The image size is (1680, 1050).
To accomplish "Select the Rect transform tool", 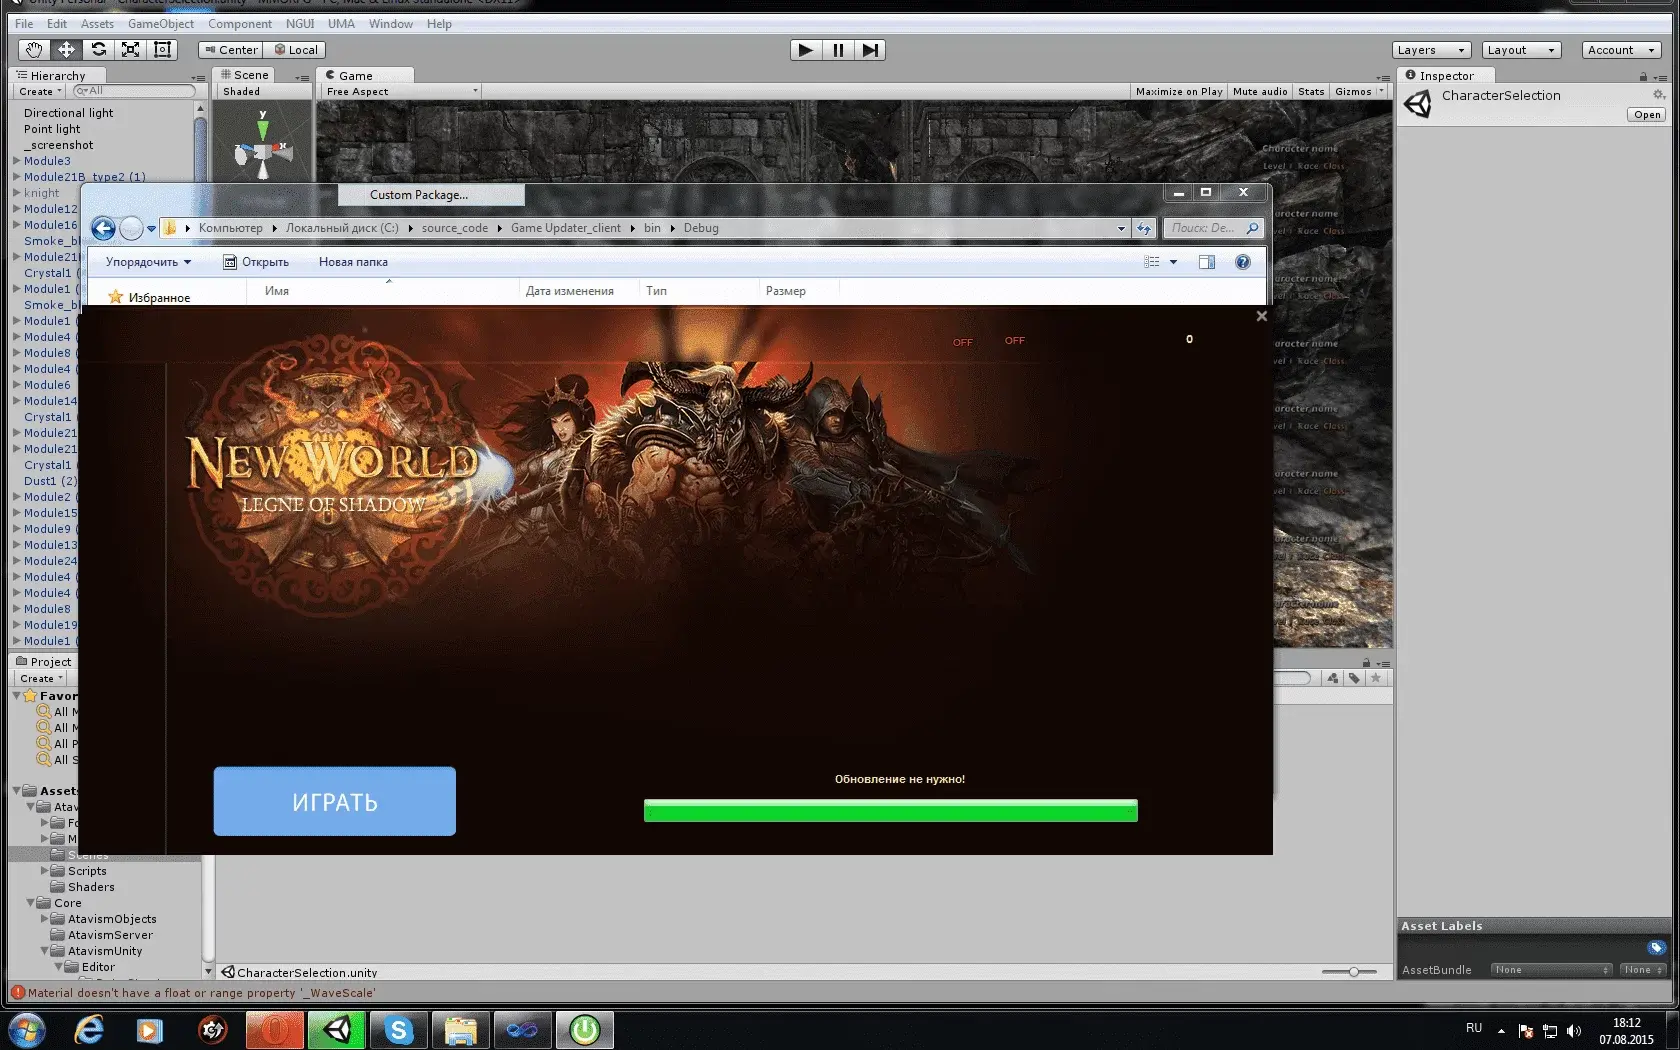I will tap(163, 49).
